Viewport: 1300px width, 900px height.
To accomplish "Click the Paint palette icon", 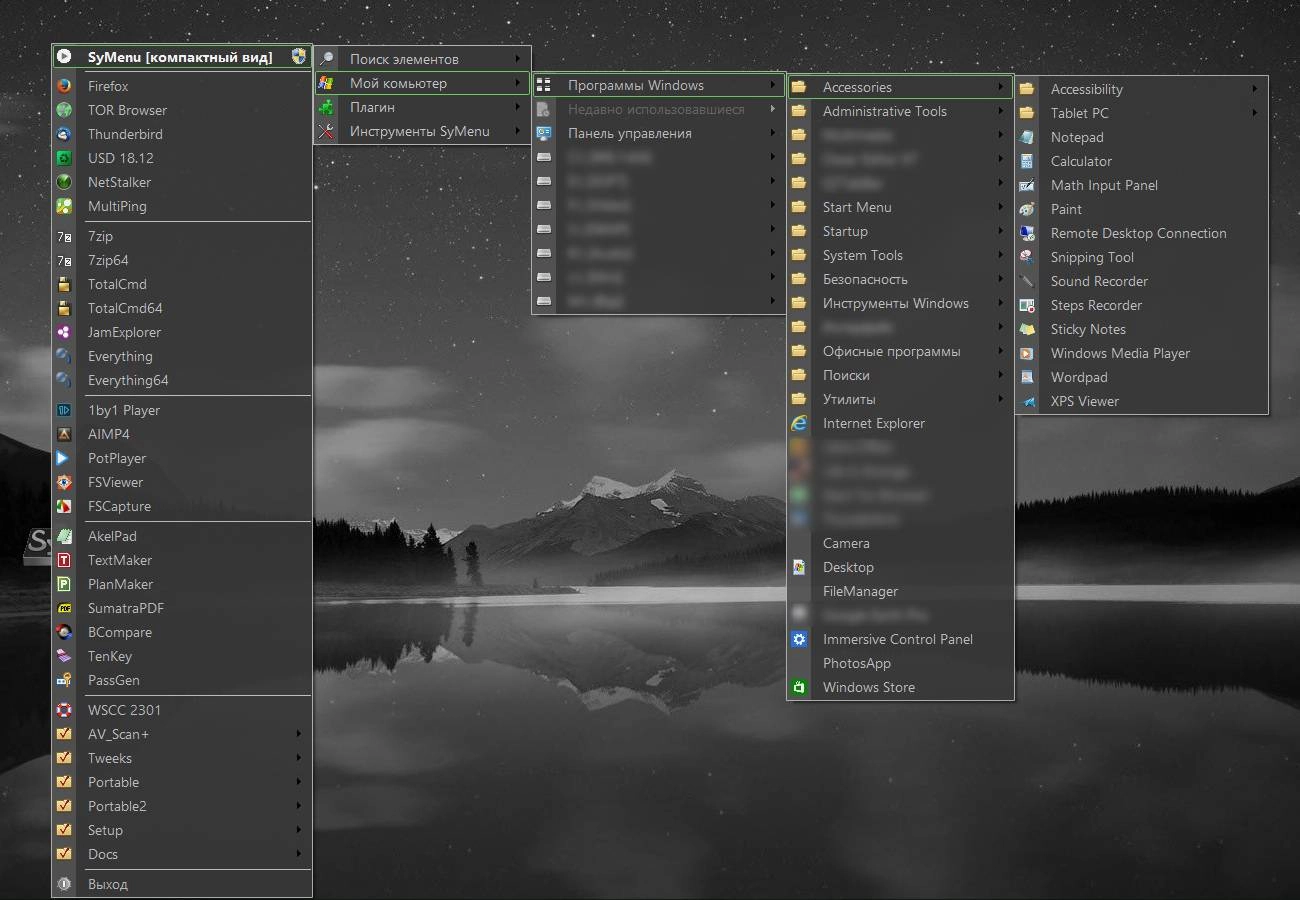I will 1027,209.
